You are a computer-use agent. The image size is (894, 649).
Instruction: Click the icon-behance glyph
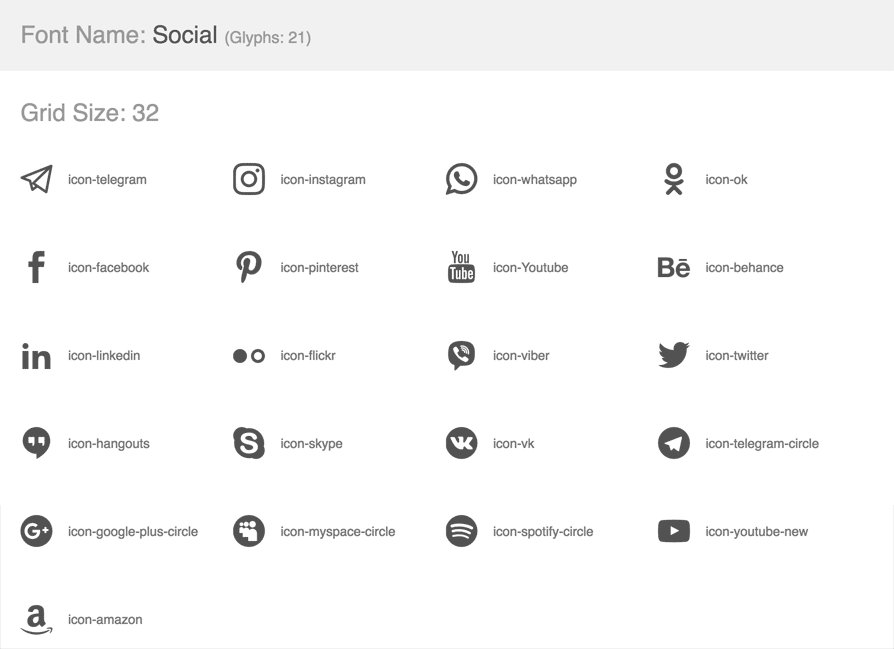tap(673, 267)
